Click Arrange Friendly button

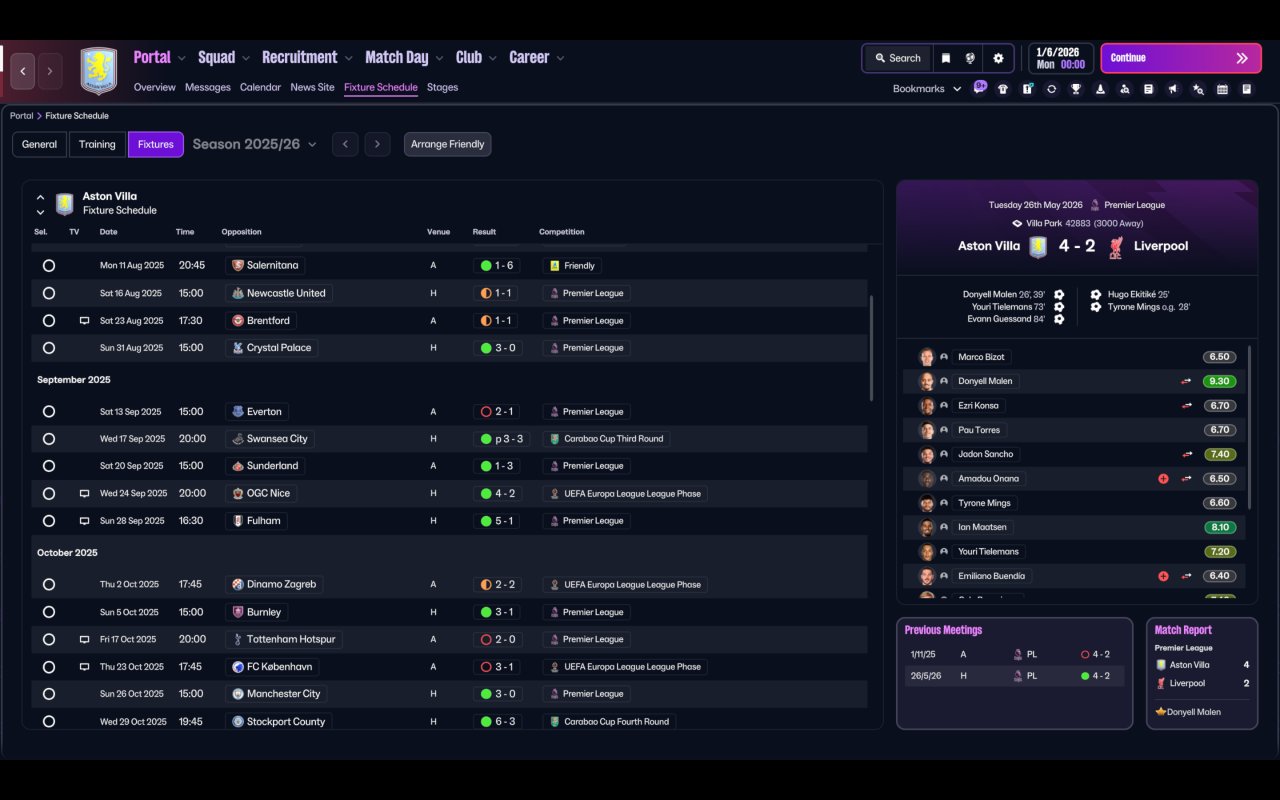pyautogui.click(x=447, y=144)
